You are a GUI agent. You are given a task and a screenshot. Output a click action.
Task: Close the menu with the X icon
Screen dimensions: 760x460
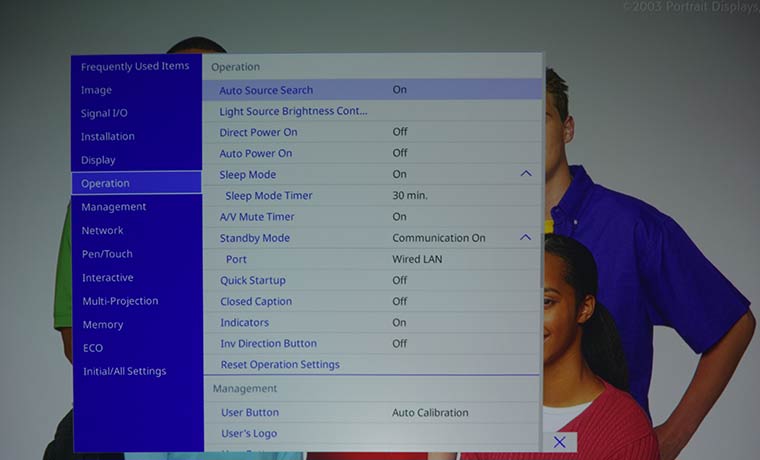tap(559, 442)
